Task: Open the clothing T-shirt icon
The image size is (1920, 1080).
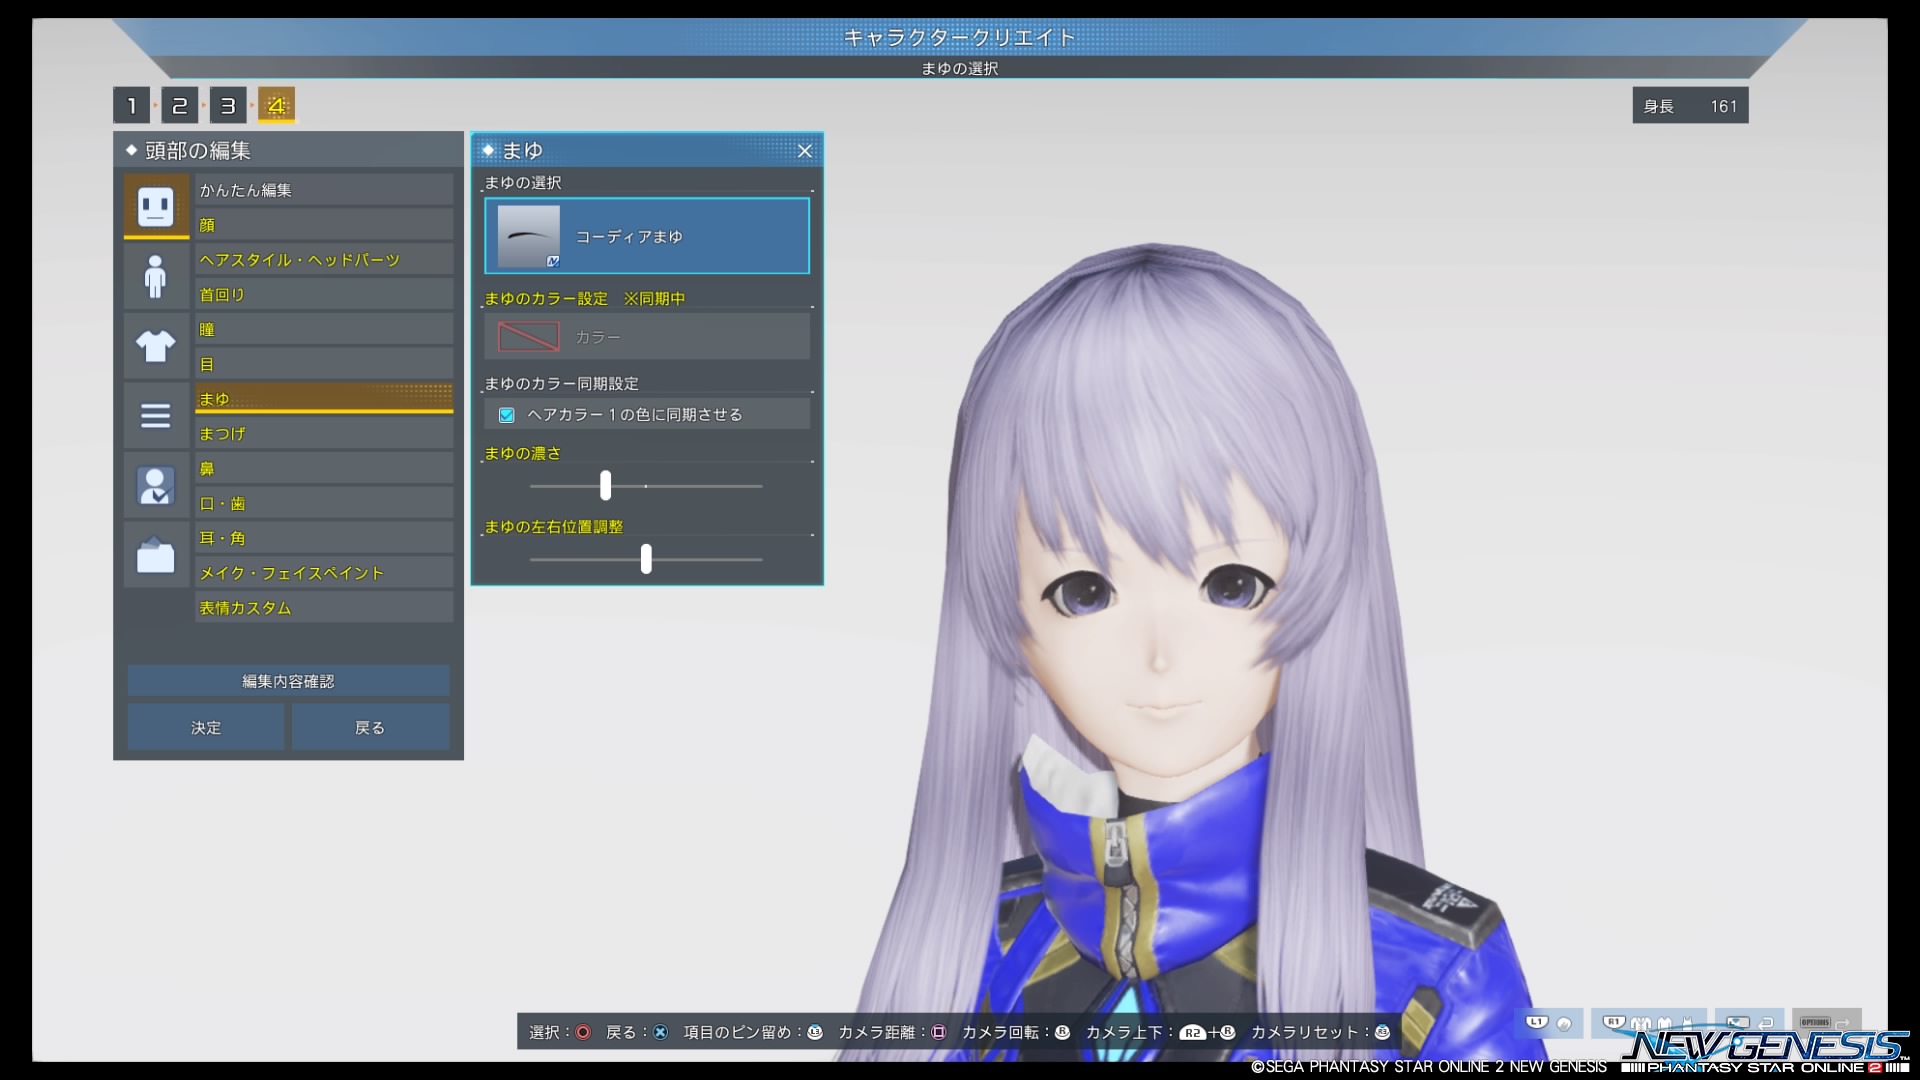Action: click(x=156, y=346)
